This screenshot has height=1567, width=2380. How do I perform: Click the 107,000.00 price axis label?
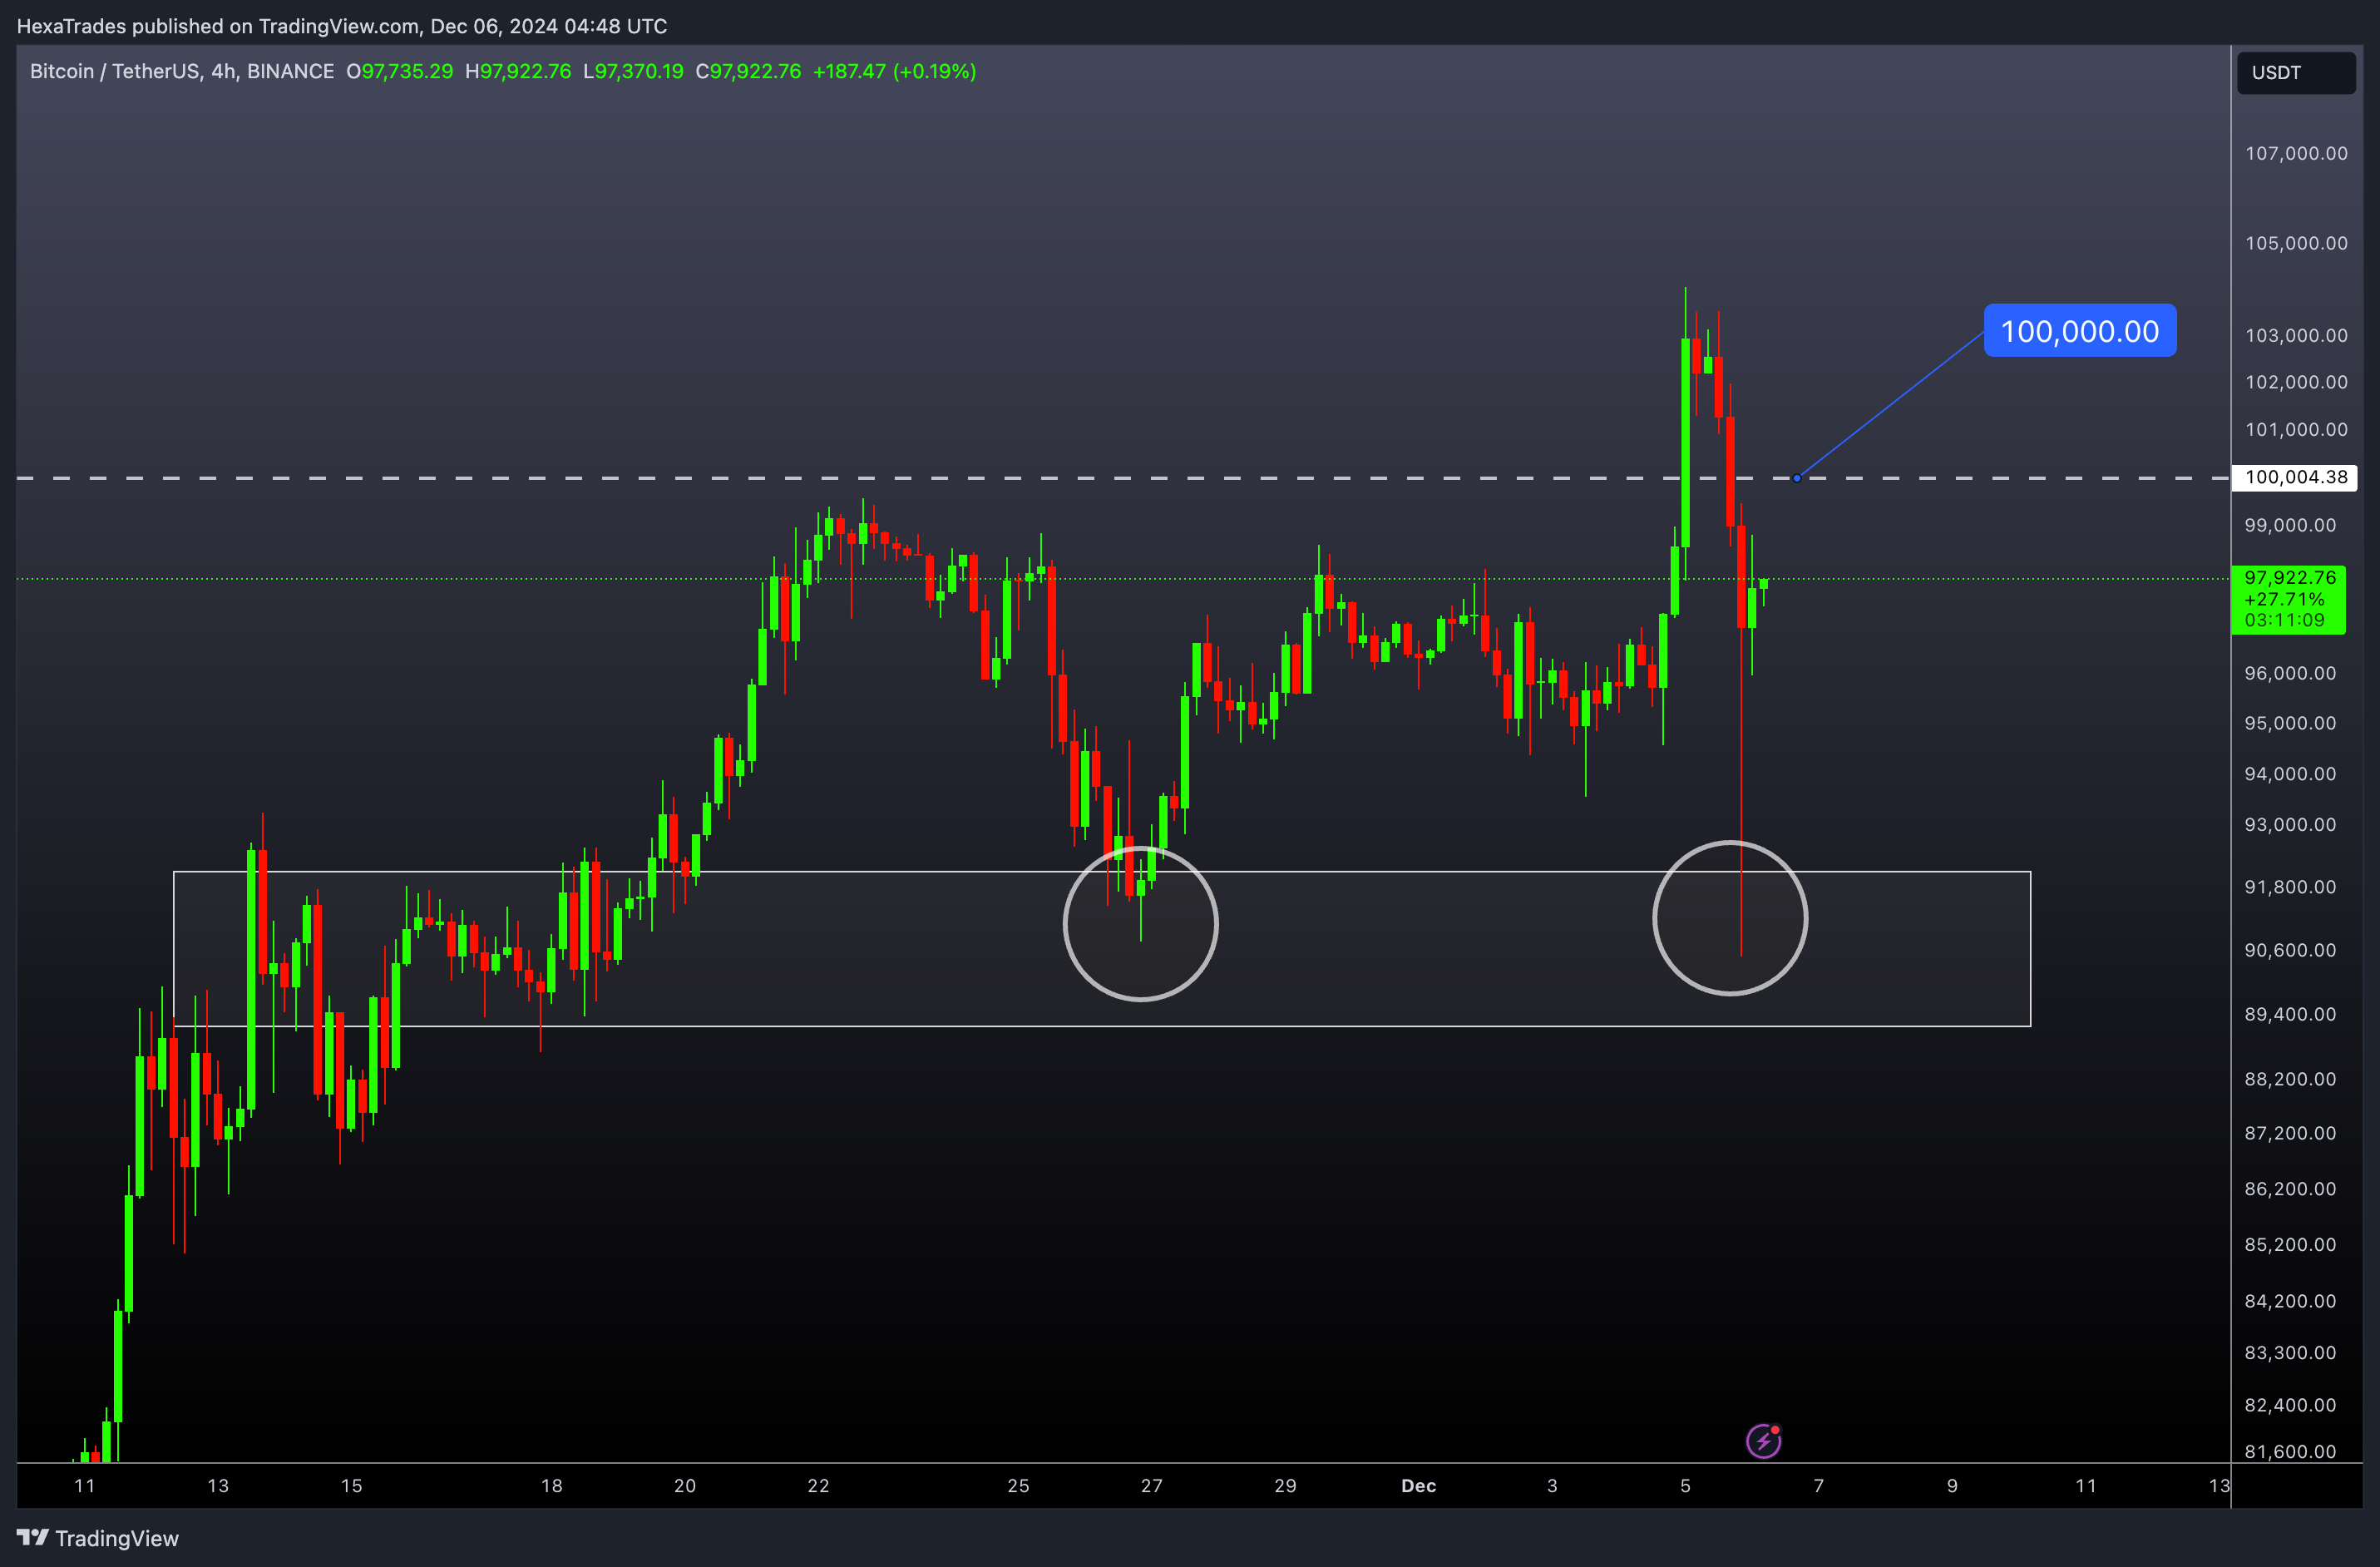pos(2296,153)
